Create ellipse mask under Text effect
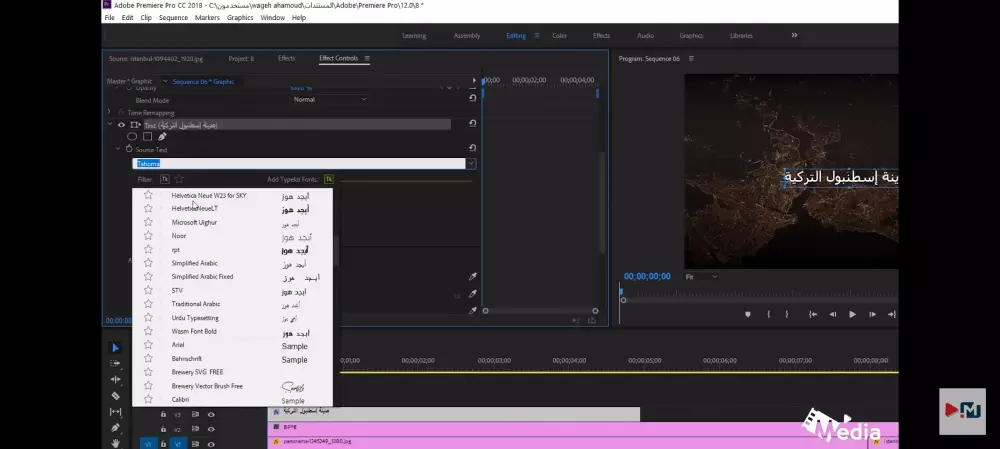Image resolution: width=1000 pixels, height=449 pixels. (x=132, y=136)
